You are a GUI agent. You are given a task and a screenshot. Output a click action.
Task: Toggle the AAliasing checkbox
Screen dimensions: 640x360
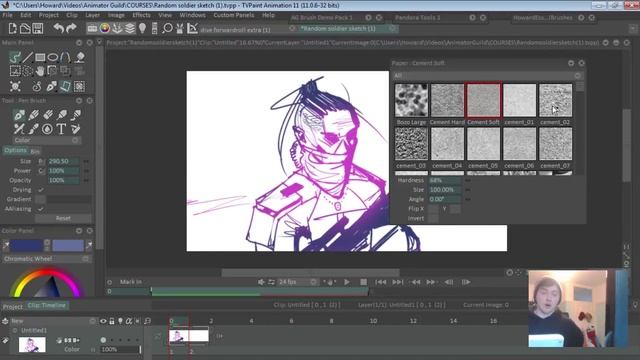coord(40,209)
